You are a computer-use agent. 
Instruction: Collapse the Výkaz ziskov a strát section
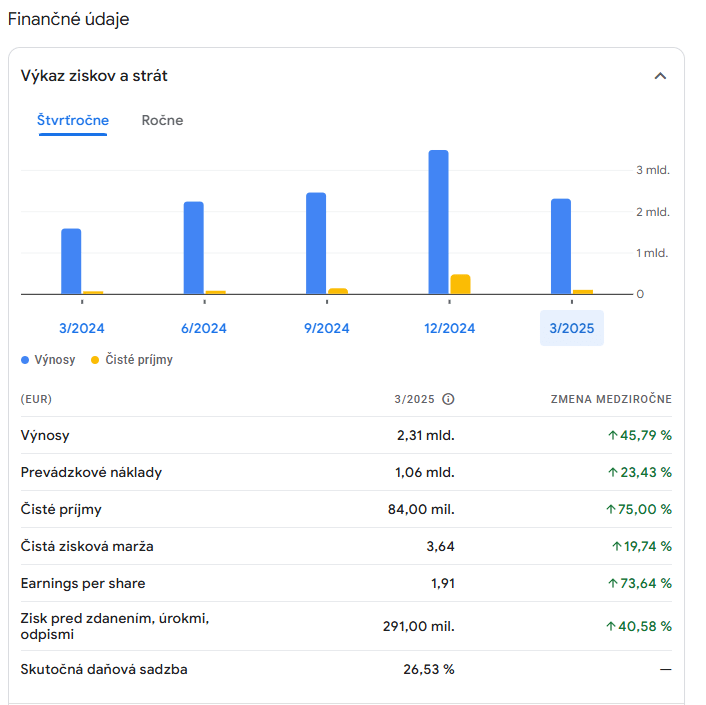(x=660, y=76)
